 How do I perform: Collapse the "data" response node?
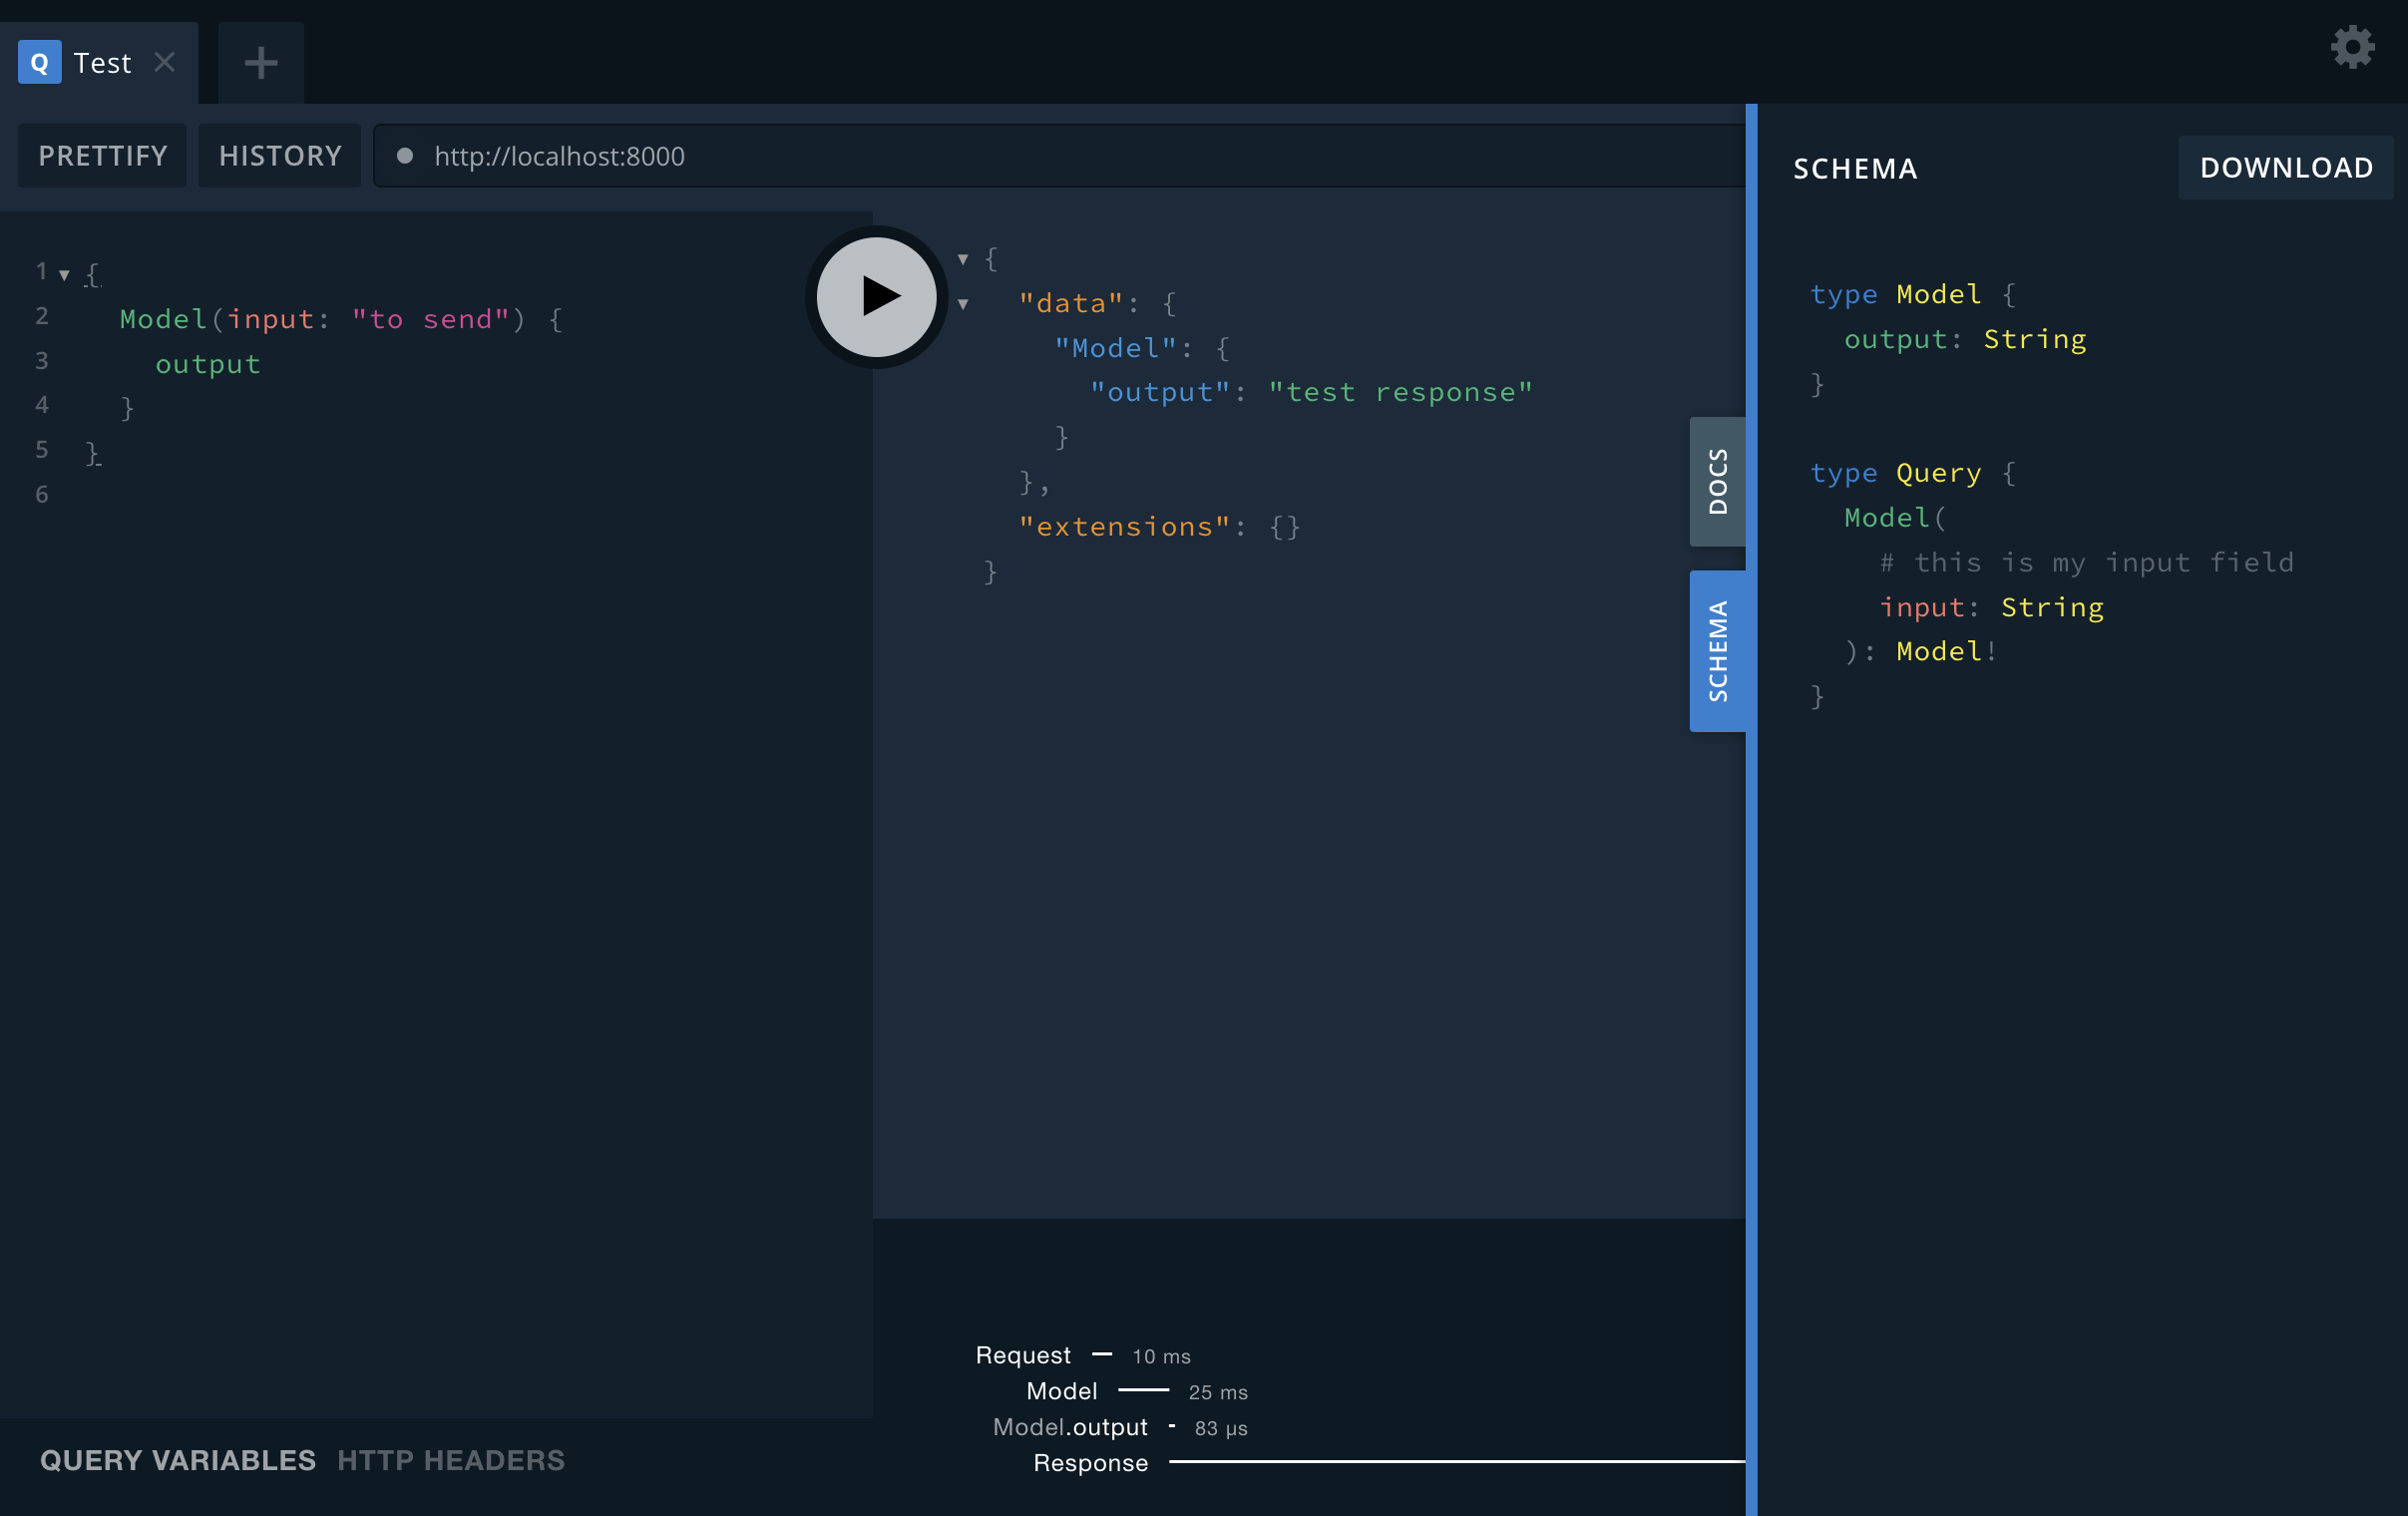point(963,304)
